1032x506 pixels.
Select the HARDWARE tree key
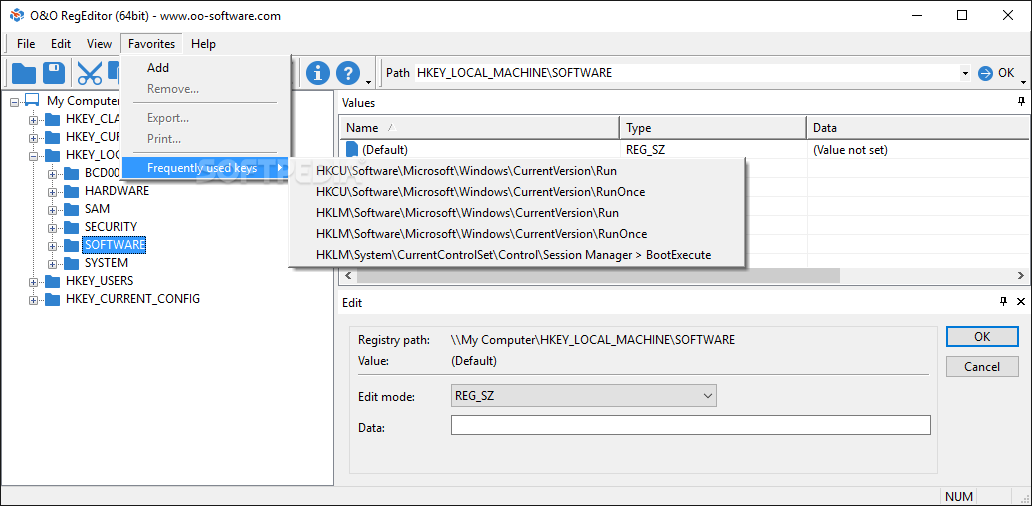click(116, 191)
